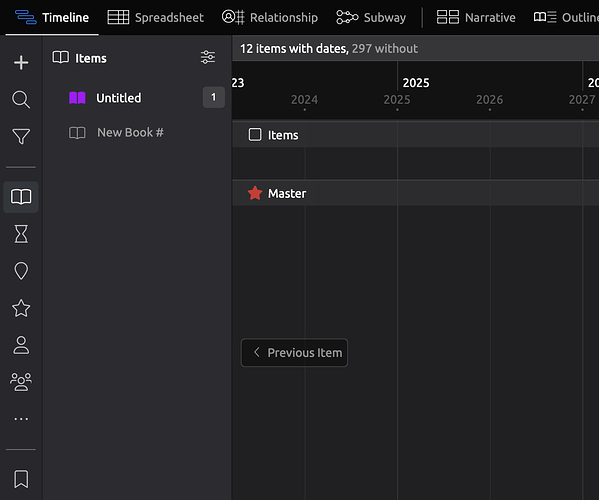Switch to the Subway view tab
Viewport: 599px width, 500px height.
pyautogui.click(x=371, y=18)
